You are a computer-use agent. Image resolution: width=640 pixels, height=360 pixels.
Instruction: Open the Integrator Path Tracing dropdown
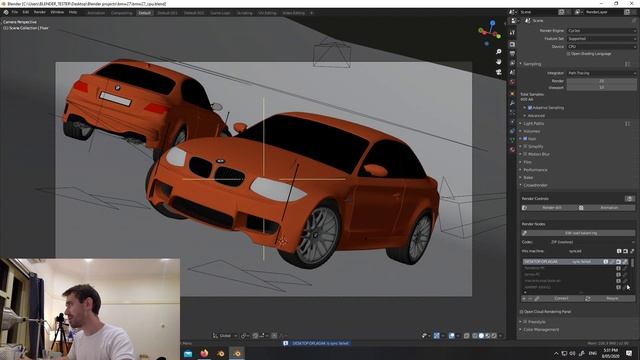[x=601, y=73]
